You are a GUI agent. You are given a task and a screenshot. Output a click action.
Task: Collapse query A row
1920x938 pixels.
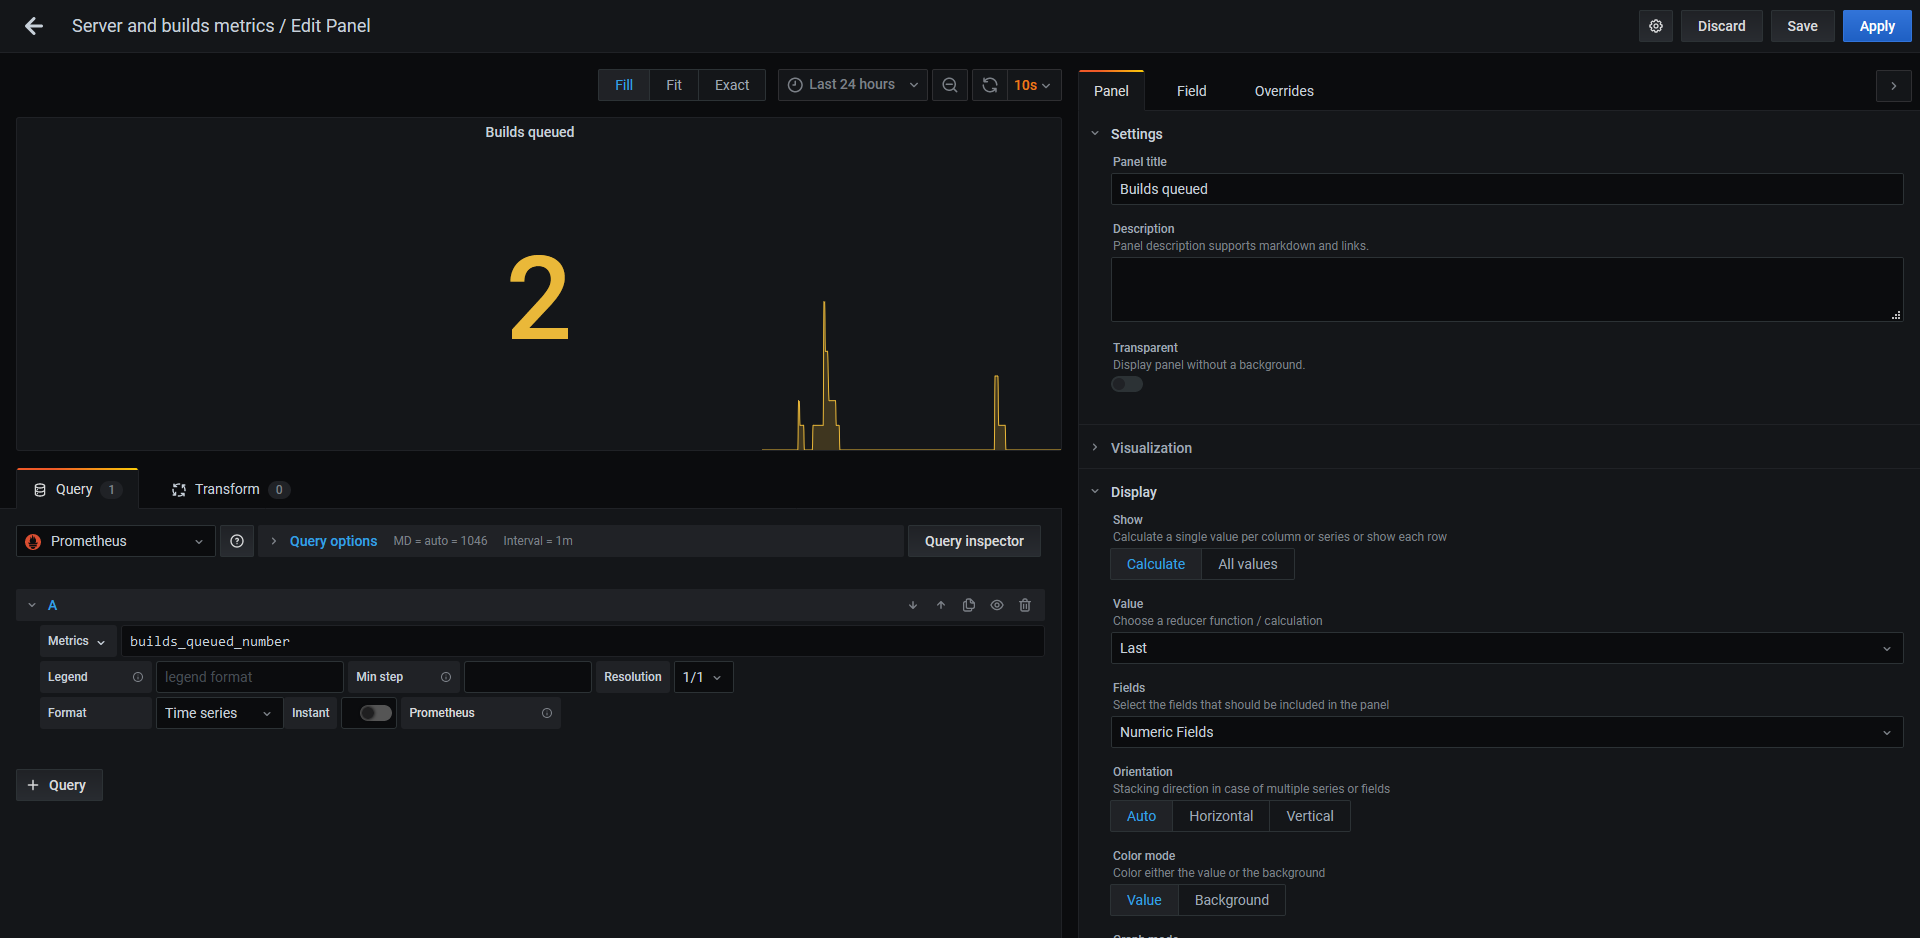[x=32, y=605]
